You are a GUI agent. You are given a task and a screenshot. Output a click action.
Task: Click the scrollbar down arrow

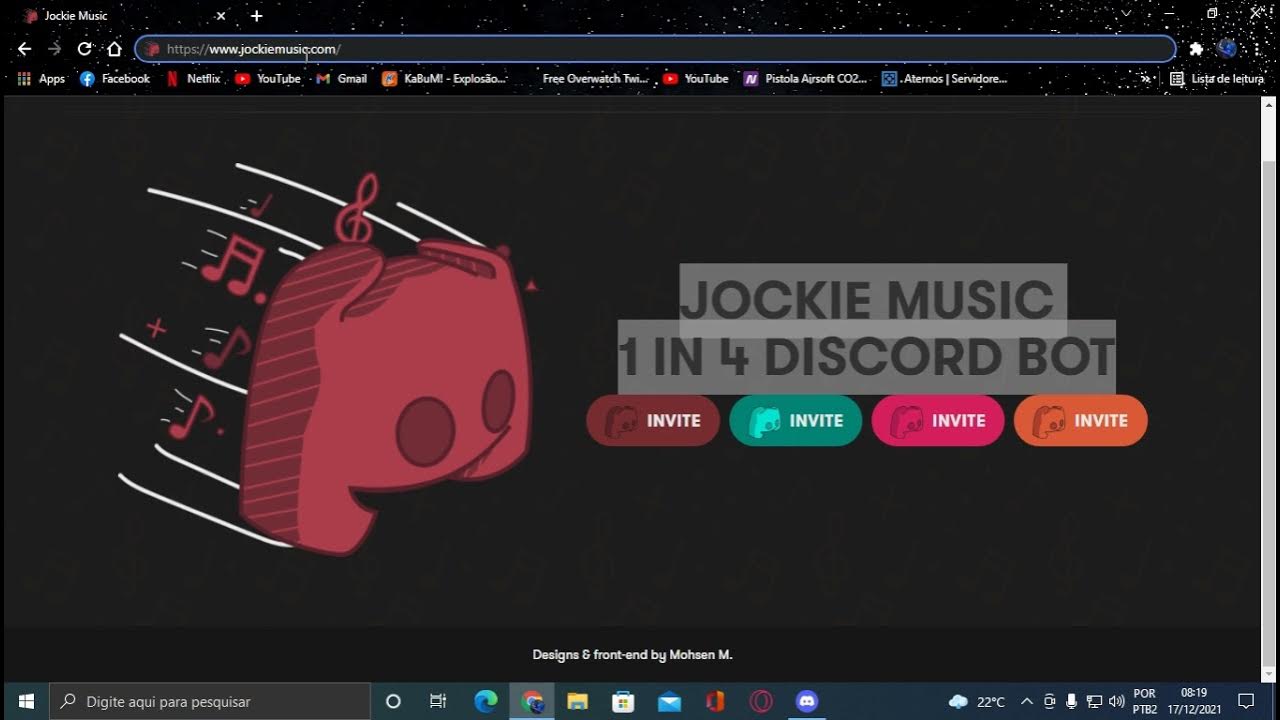(1269, 675)
